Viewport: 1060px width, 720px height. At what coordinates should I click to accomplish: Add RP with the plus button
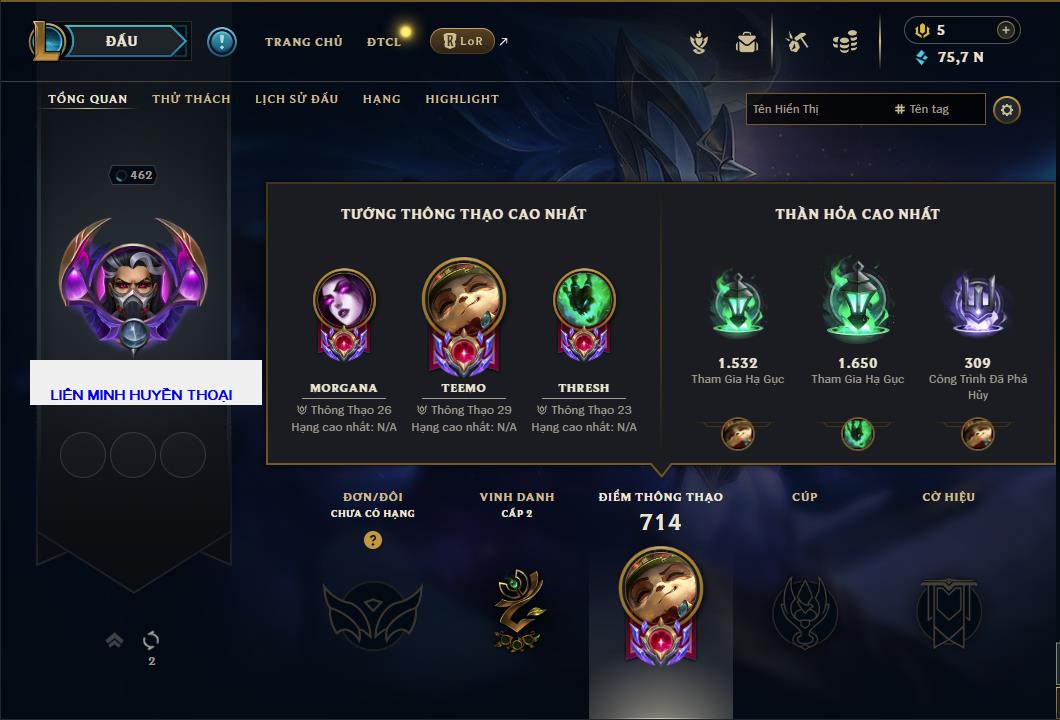click(x=1006, y=30)
